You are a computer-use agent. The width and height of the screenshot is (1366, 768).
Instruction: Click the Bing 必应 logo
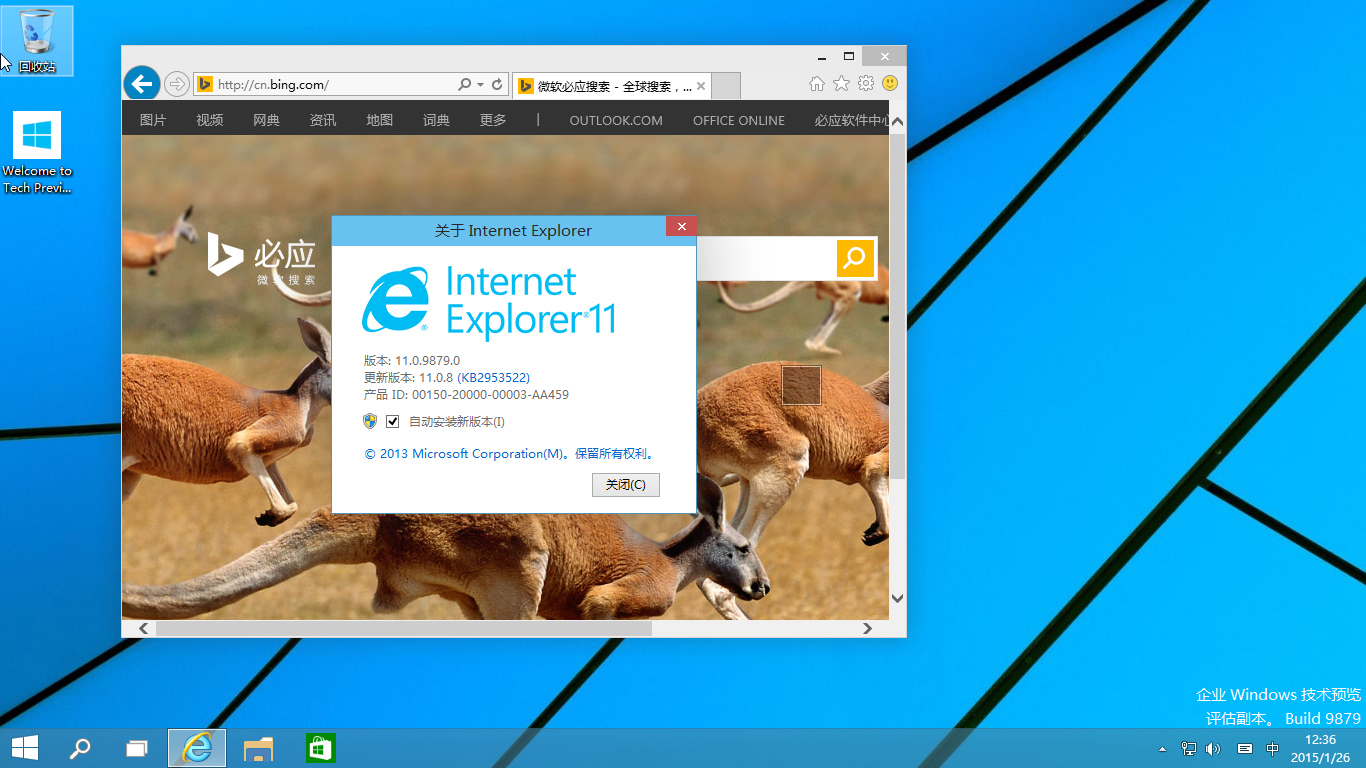pyautogui.click(x=262, y=258)
